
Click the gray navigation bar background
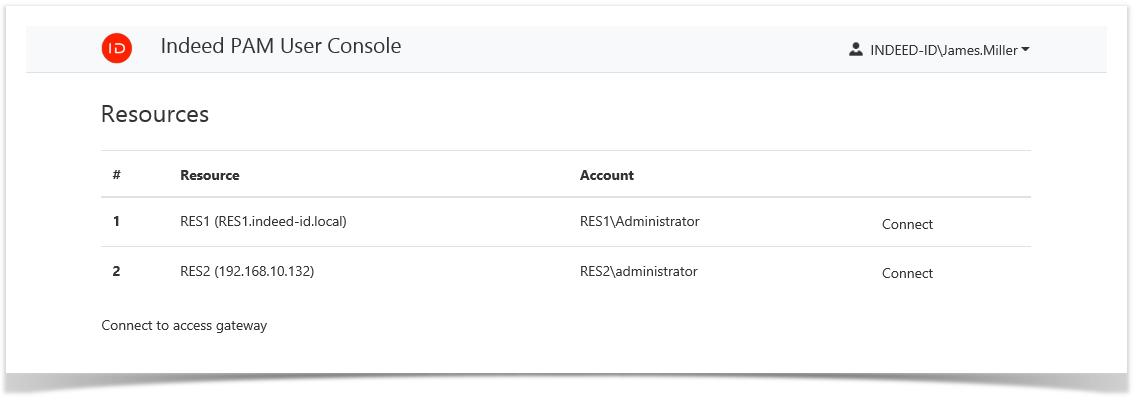coord(600,49)
